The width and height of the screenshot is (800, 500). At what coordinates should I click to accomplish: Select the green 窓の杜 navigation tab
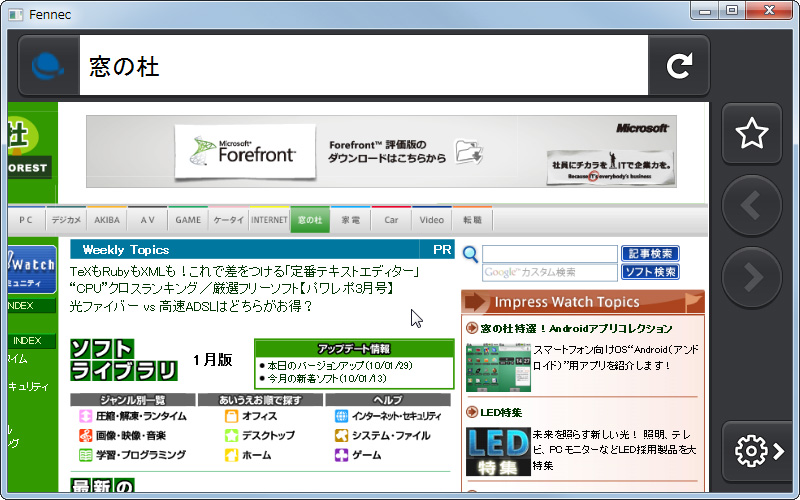point(310,220)
